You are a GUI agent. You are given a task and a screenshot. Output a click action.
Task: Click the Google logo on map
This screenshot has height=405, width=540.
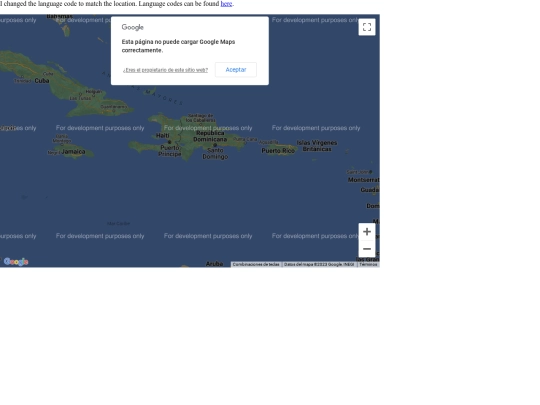tap(16, 262)
